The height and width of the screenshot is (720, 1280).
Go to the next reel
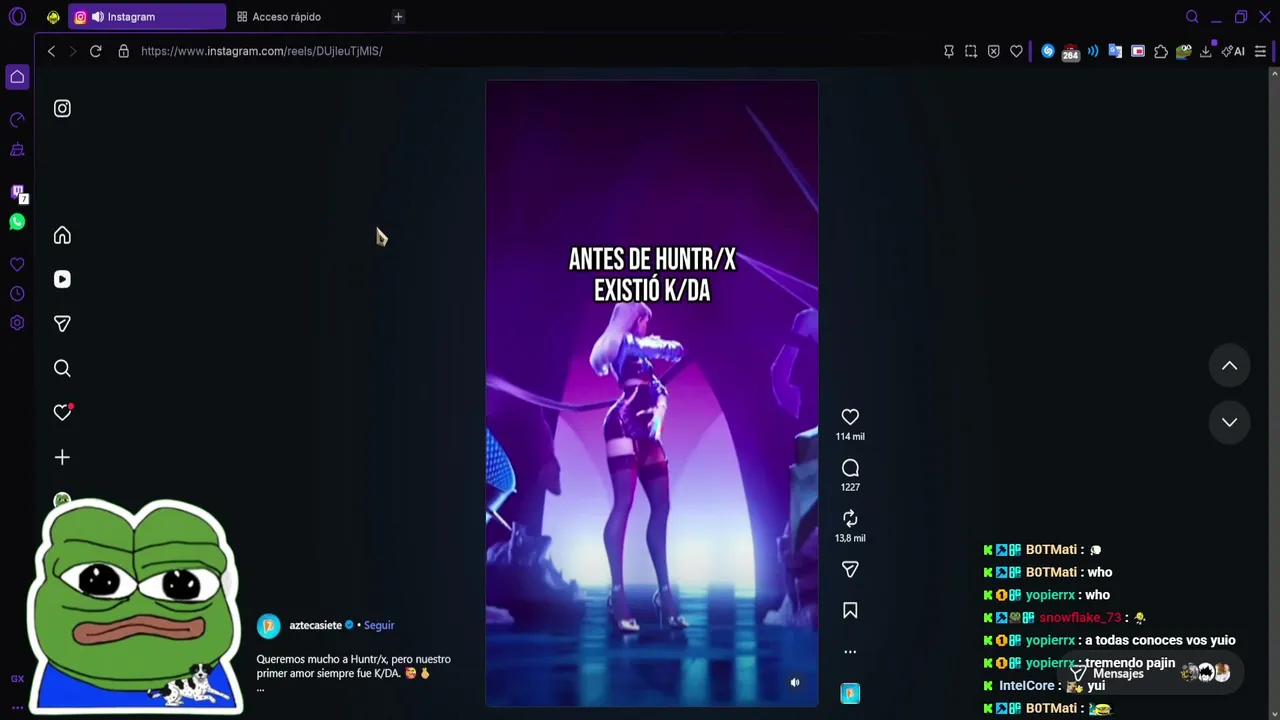click(x=1229, y=422)
